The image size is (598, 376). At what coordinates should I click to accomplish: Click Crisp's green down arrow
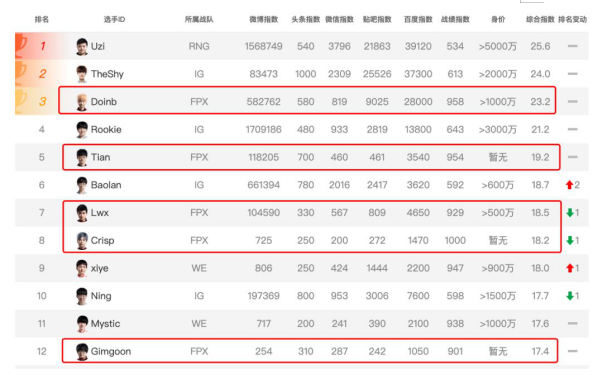570,241
